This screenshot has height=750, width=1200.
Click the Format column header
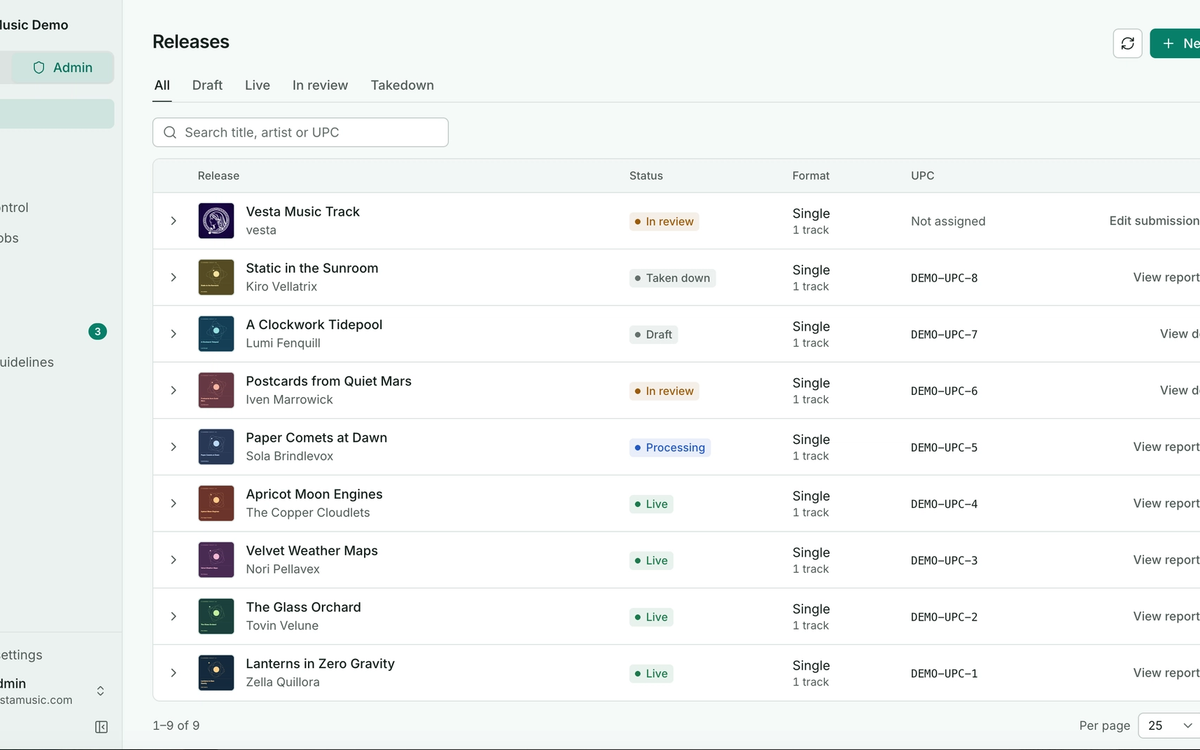click(x=811, y=176)
